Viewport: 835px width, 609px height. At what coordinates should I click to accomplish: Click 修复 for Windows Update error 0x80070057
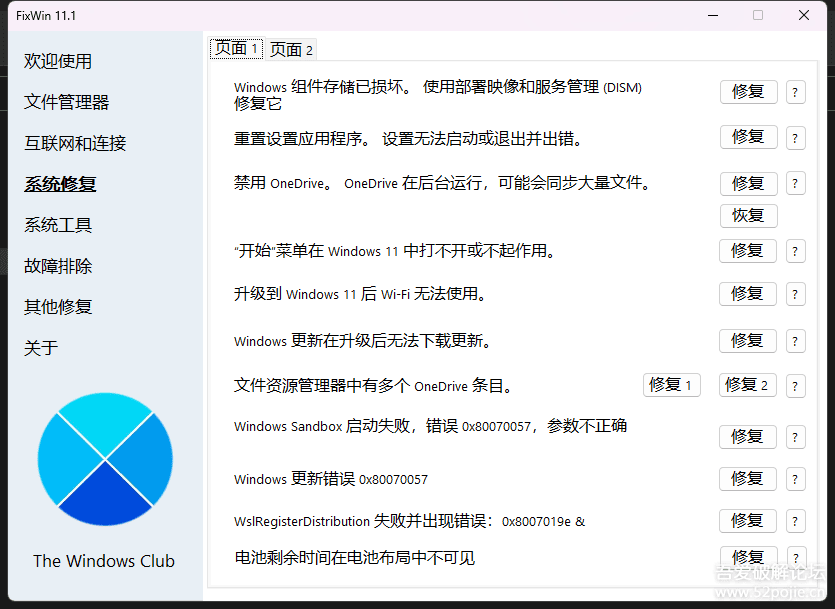(x=748, y=479)
